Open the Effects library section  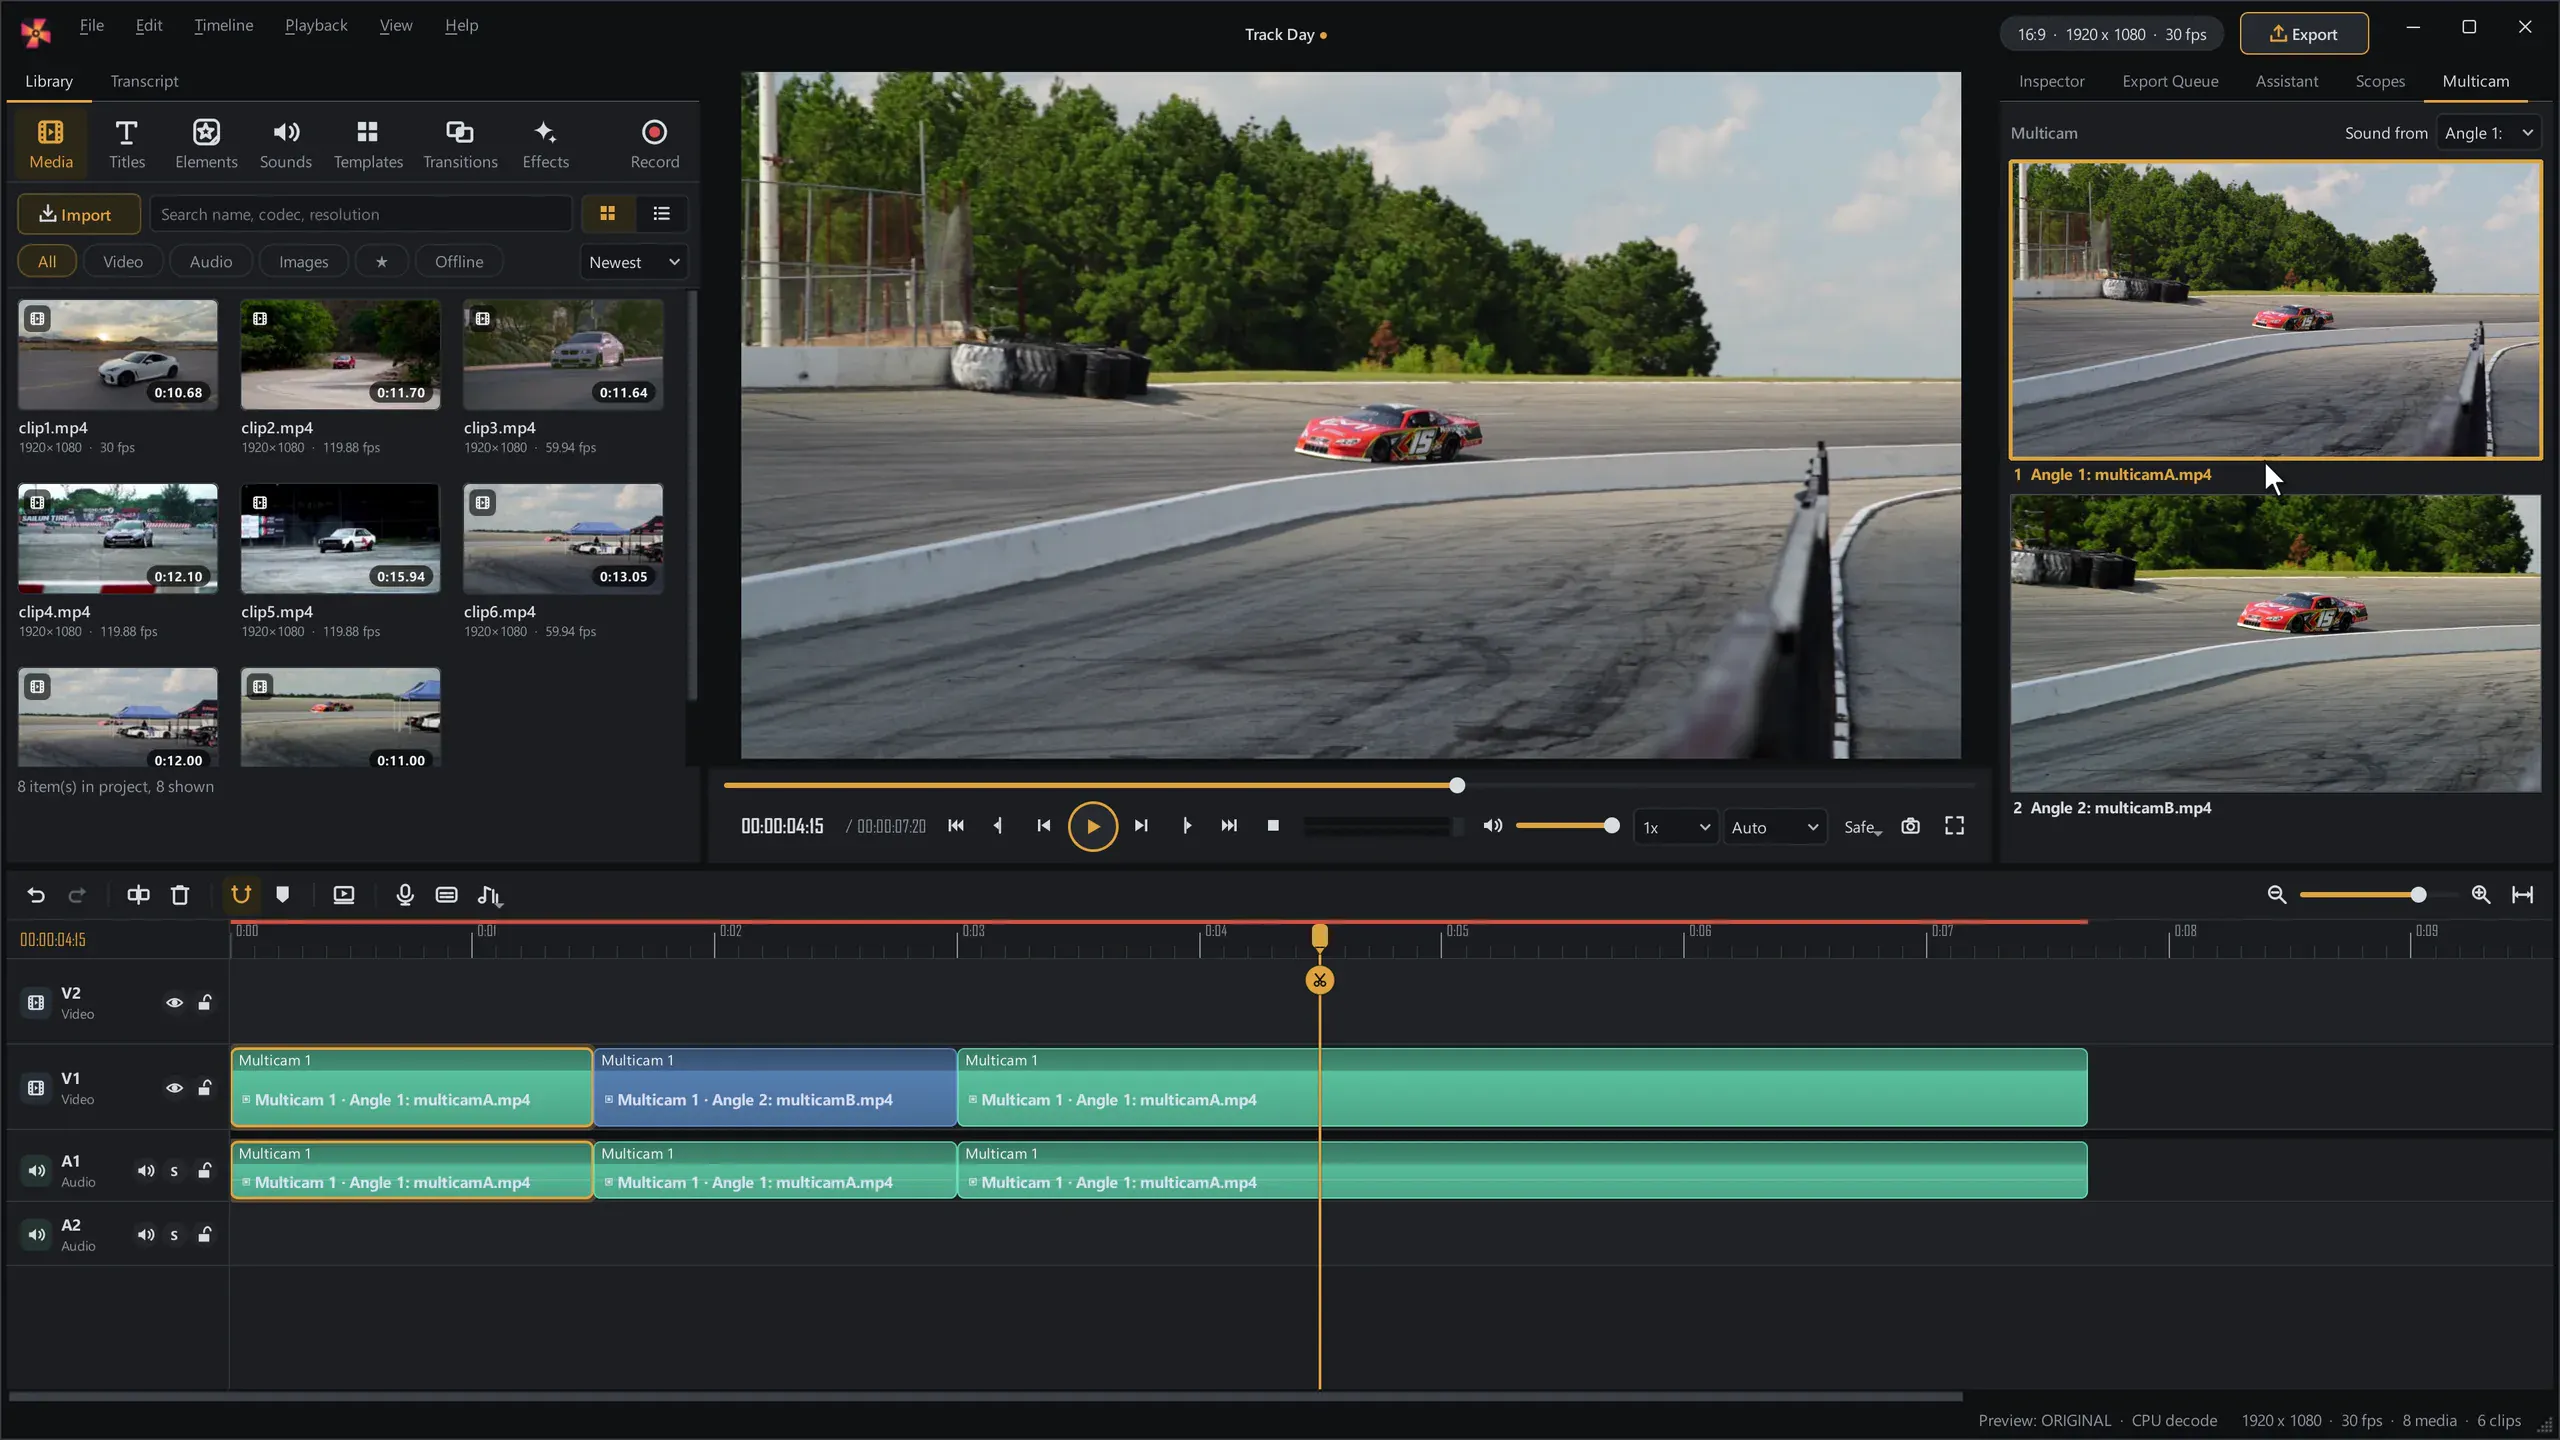coord(545,144)
